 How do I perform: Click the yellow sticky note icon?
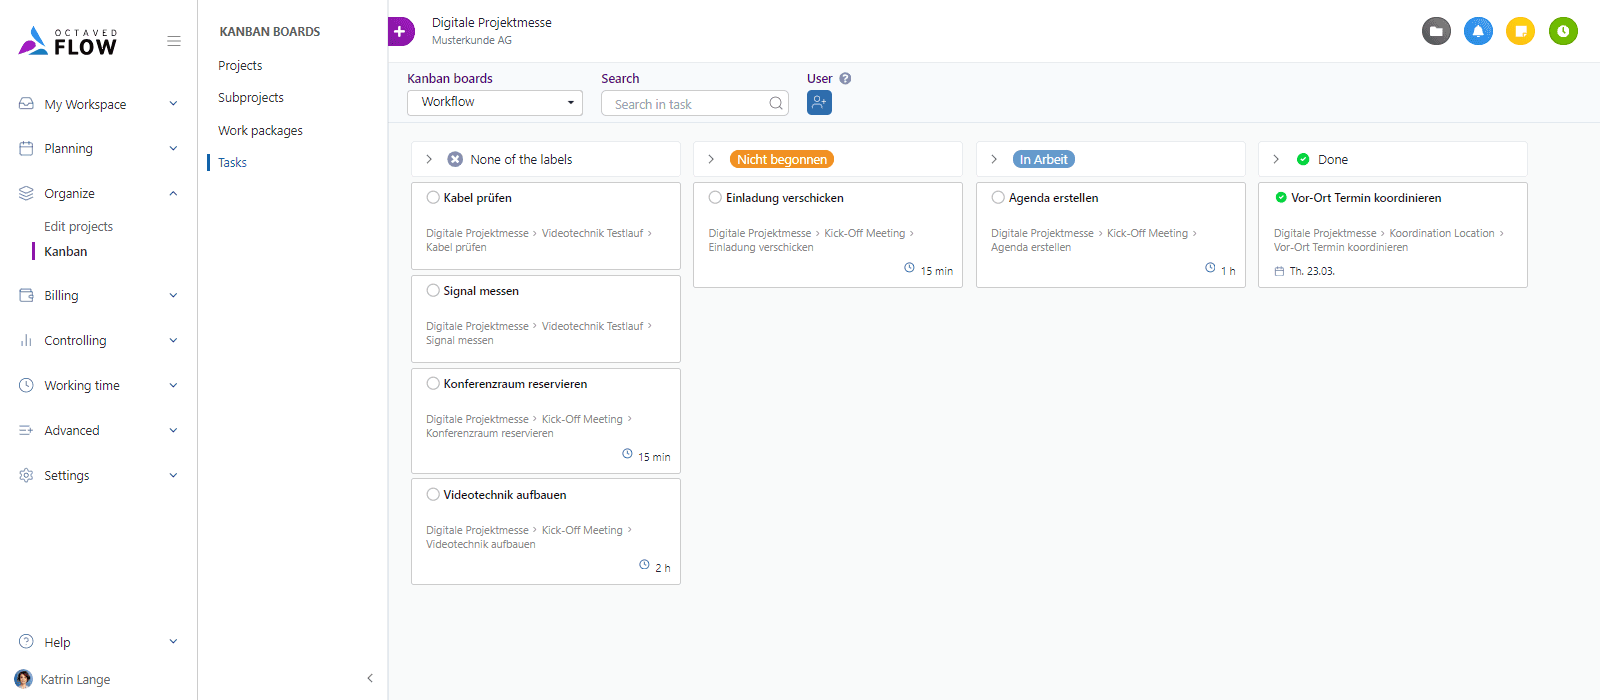pyautogui.click(x=1520, y=31)
